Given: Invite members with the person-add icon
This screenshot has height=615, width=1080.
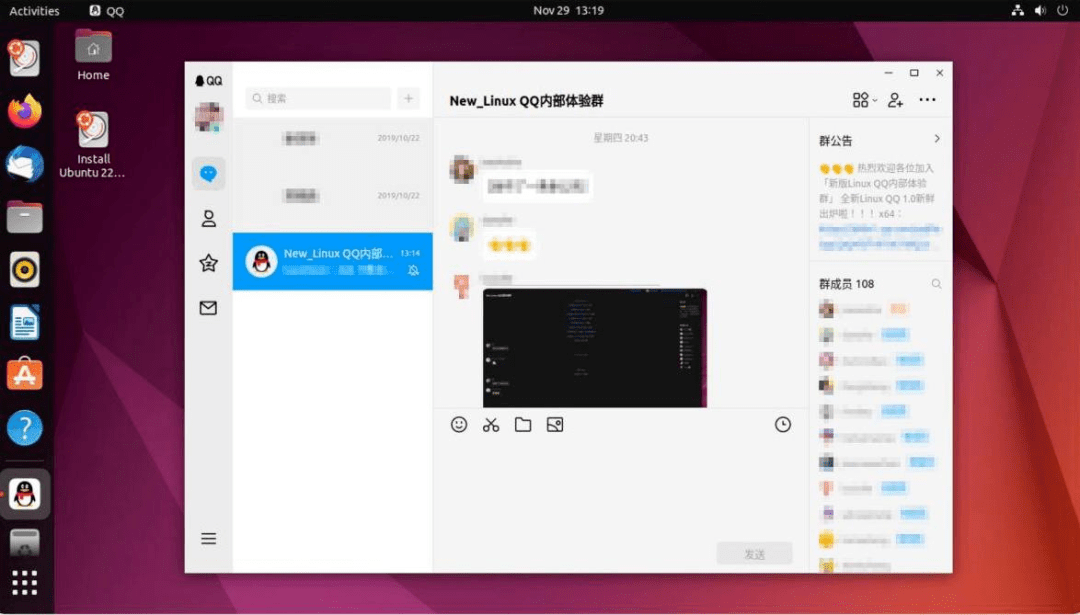Looking at the screenshot, I should pyautogui.click(x=894, y=99).
